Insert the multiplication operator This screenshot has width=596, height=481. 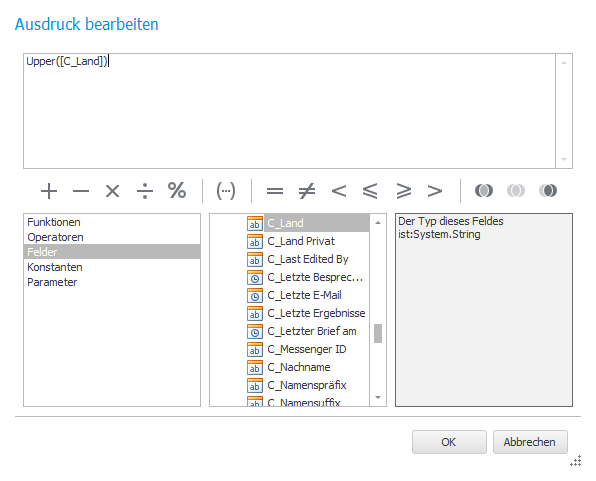pyautogui.click(x=113, y=190)
